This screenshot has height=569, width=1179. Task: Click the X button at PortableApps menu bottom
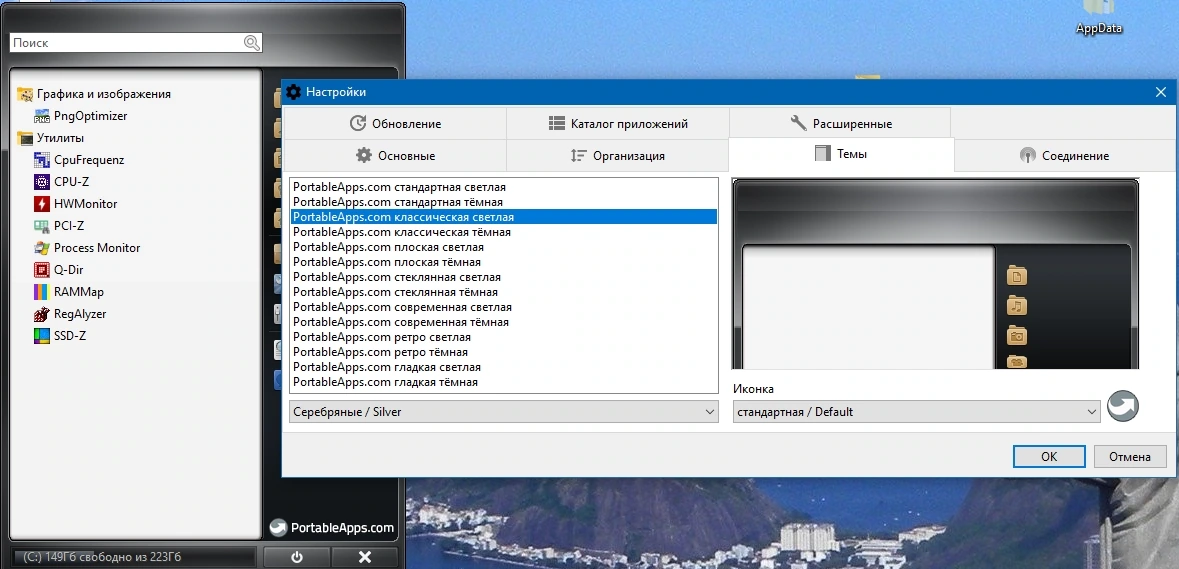[365, 557]
